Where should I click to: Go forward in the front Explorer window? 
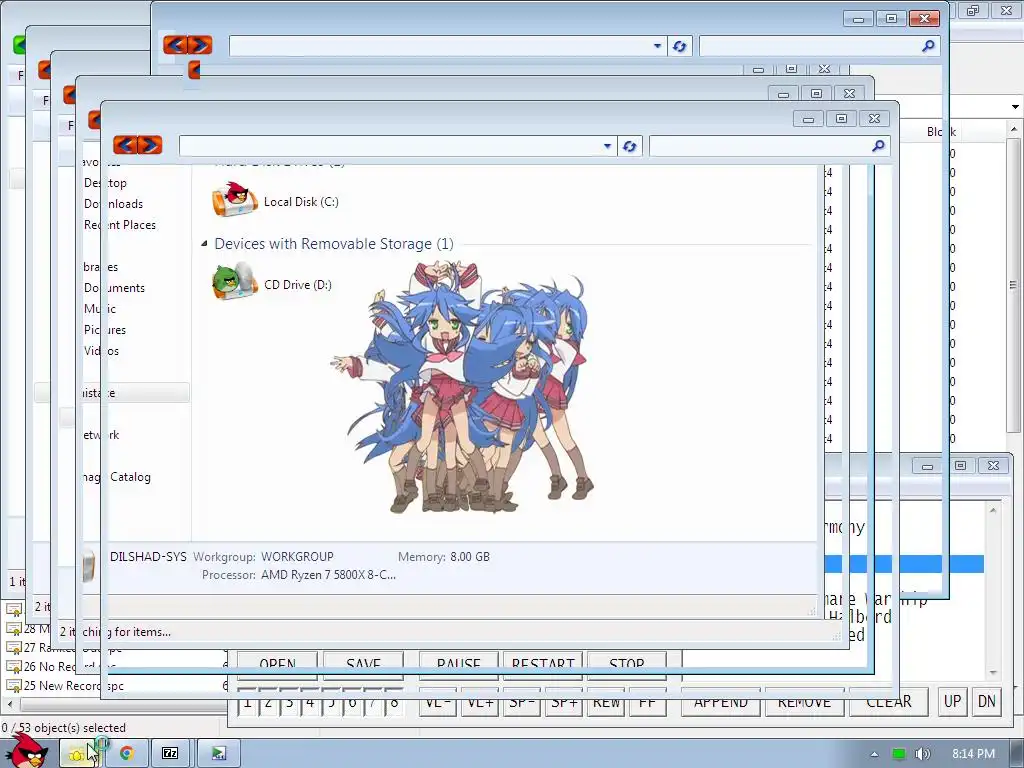[x=150, y=145]
